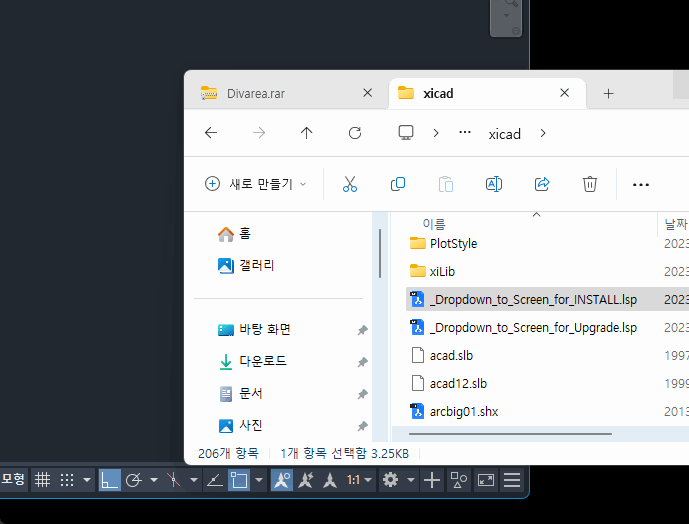The width and height of the screenshot is (689, 524).
Task: Toggle AutoScale annotation icon
Action: click(x=306, y=480)
